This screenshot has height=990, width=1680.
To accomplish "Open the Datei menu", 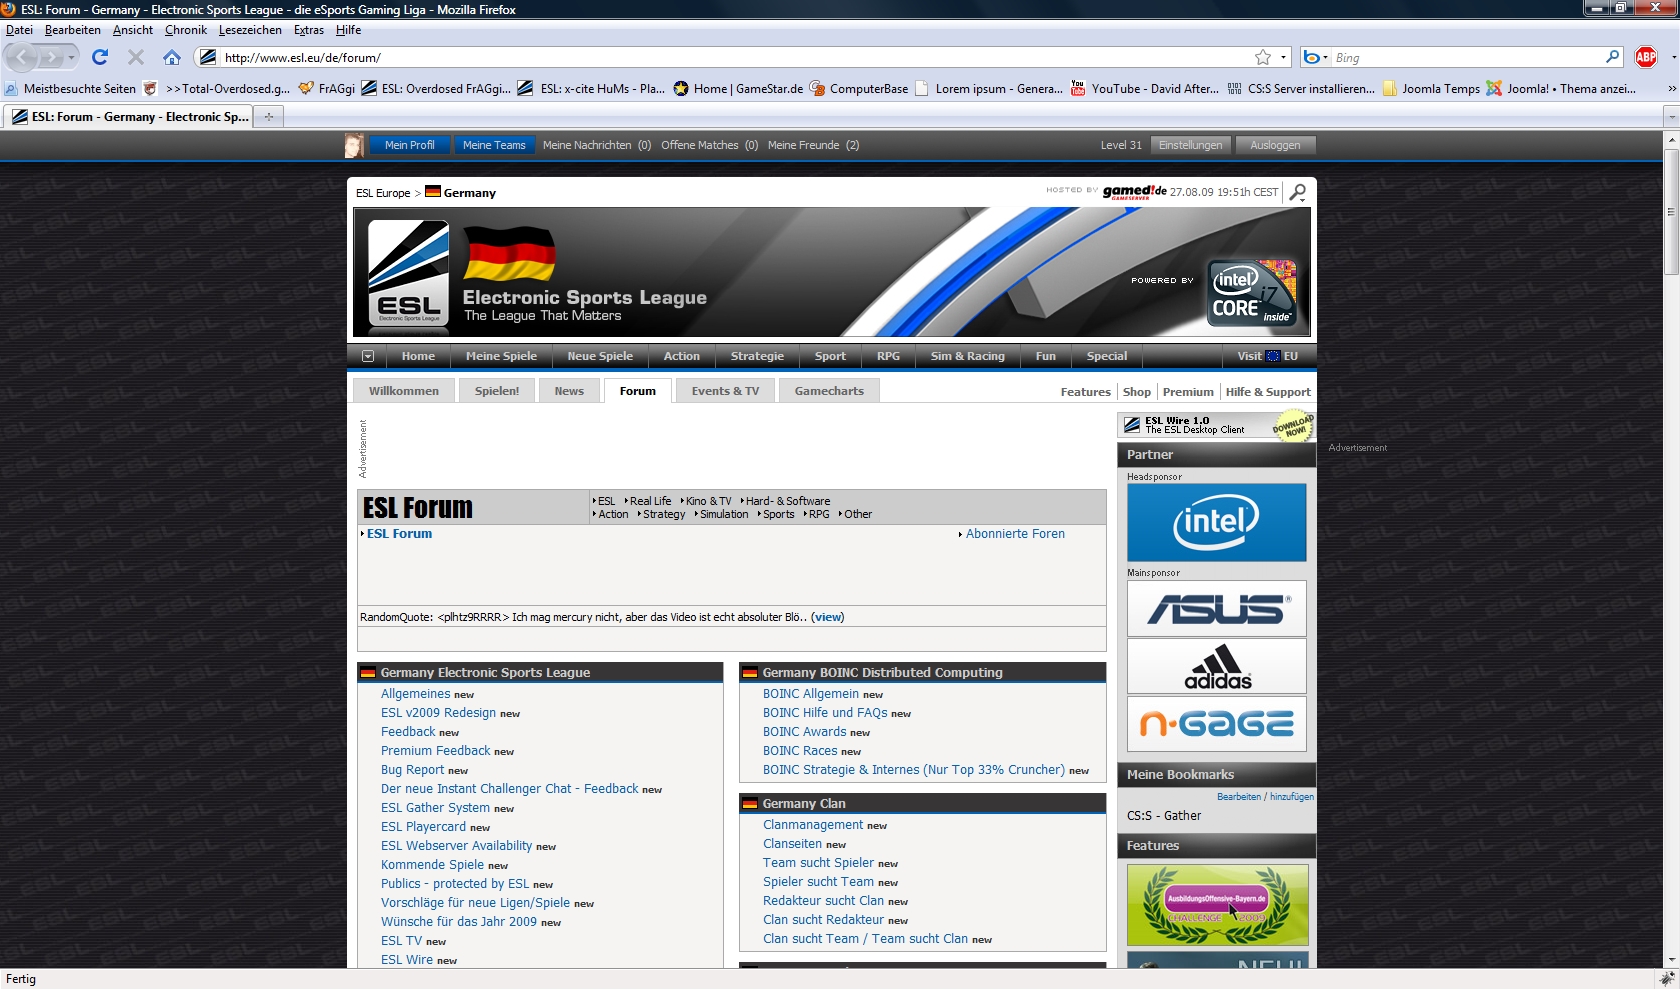I will (19, 30).
